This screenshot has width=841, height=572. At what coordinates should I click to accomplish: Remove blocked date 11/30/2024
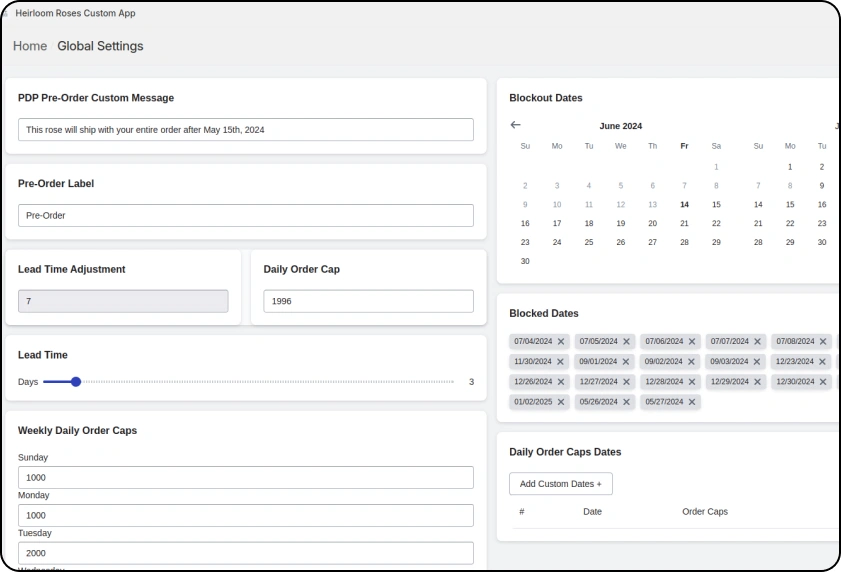560,362
